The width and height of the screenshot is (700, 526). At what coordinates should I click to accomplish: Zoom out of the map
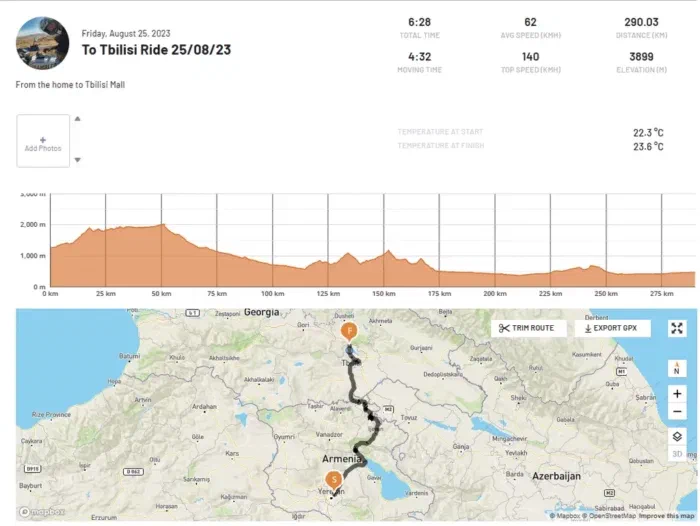pyautogui.click(x=677, y=412)
